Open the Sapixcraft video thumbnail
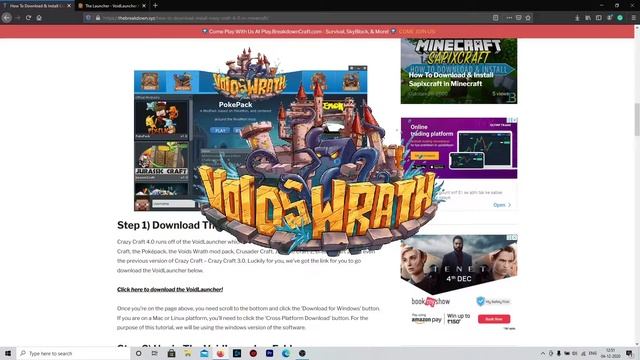Image resolution: width=640 pixels, height=360 pixels. [x=459, y=71]
